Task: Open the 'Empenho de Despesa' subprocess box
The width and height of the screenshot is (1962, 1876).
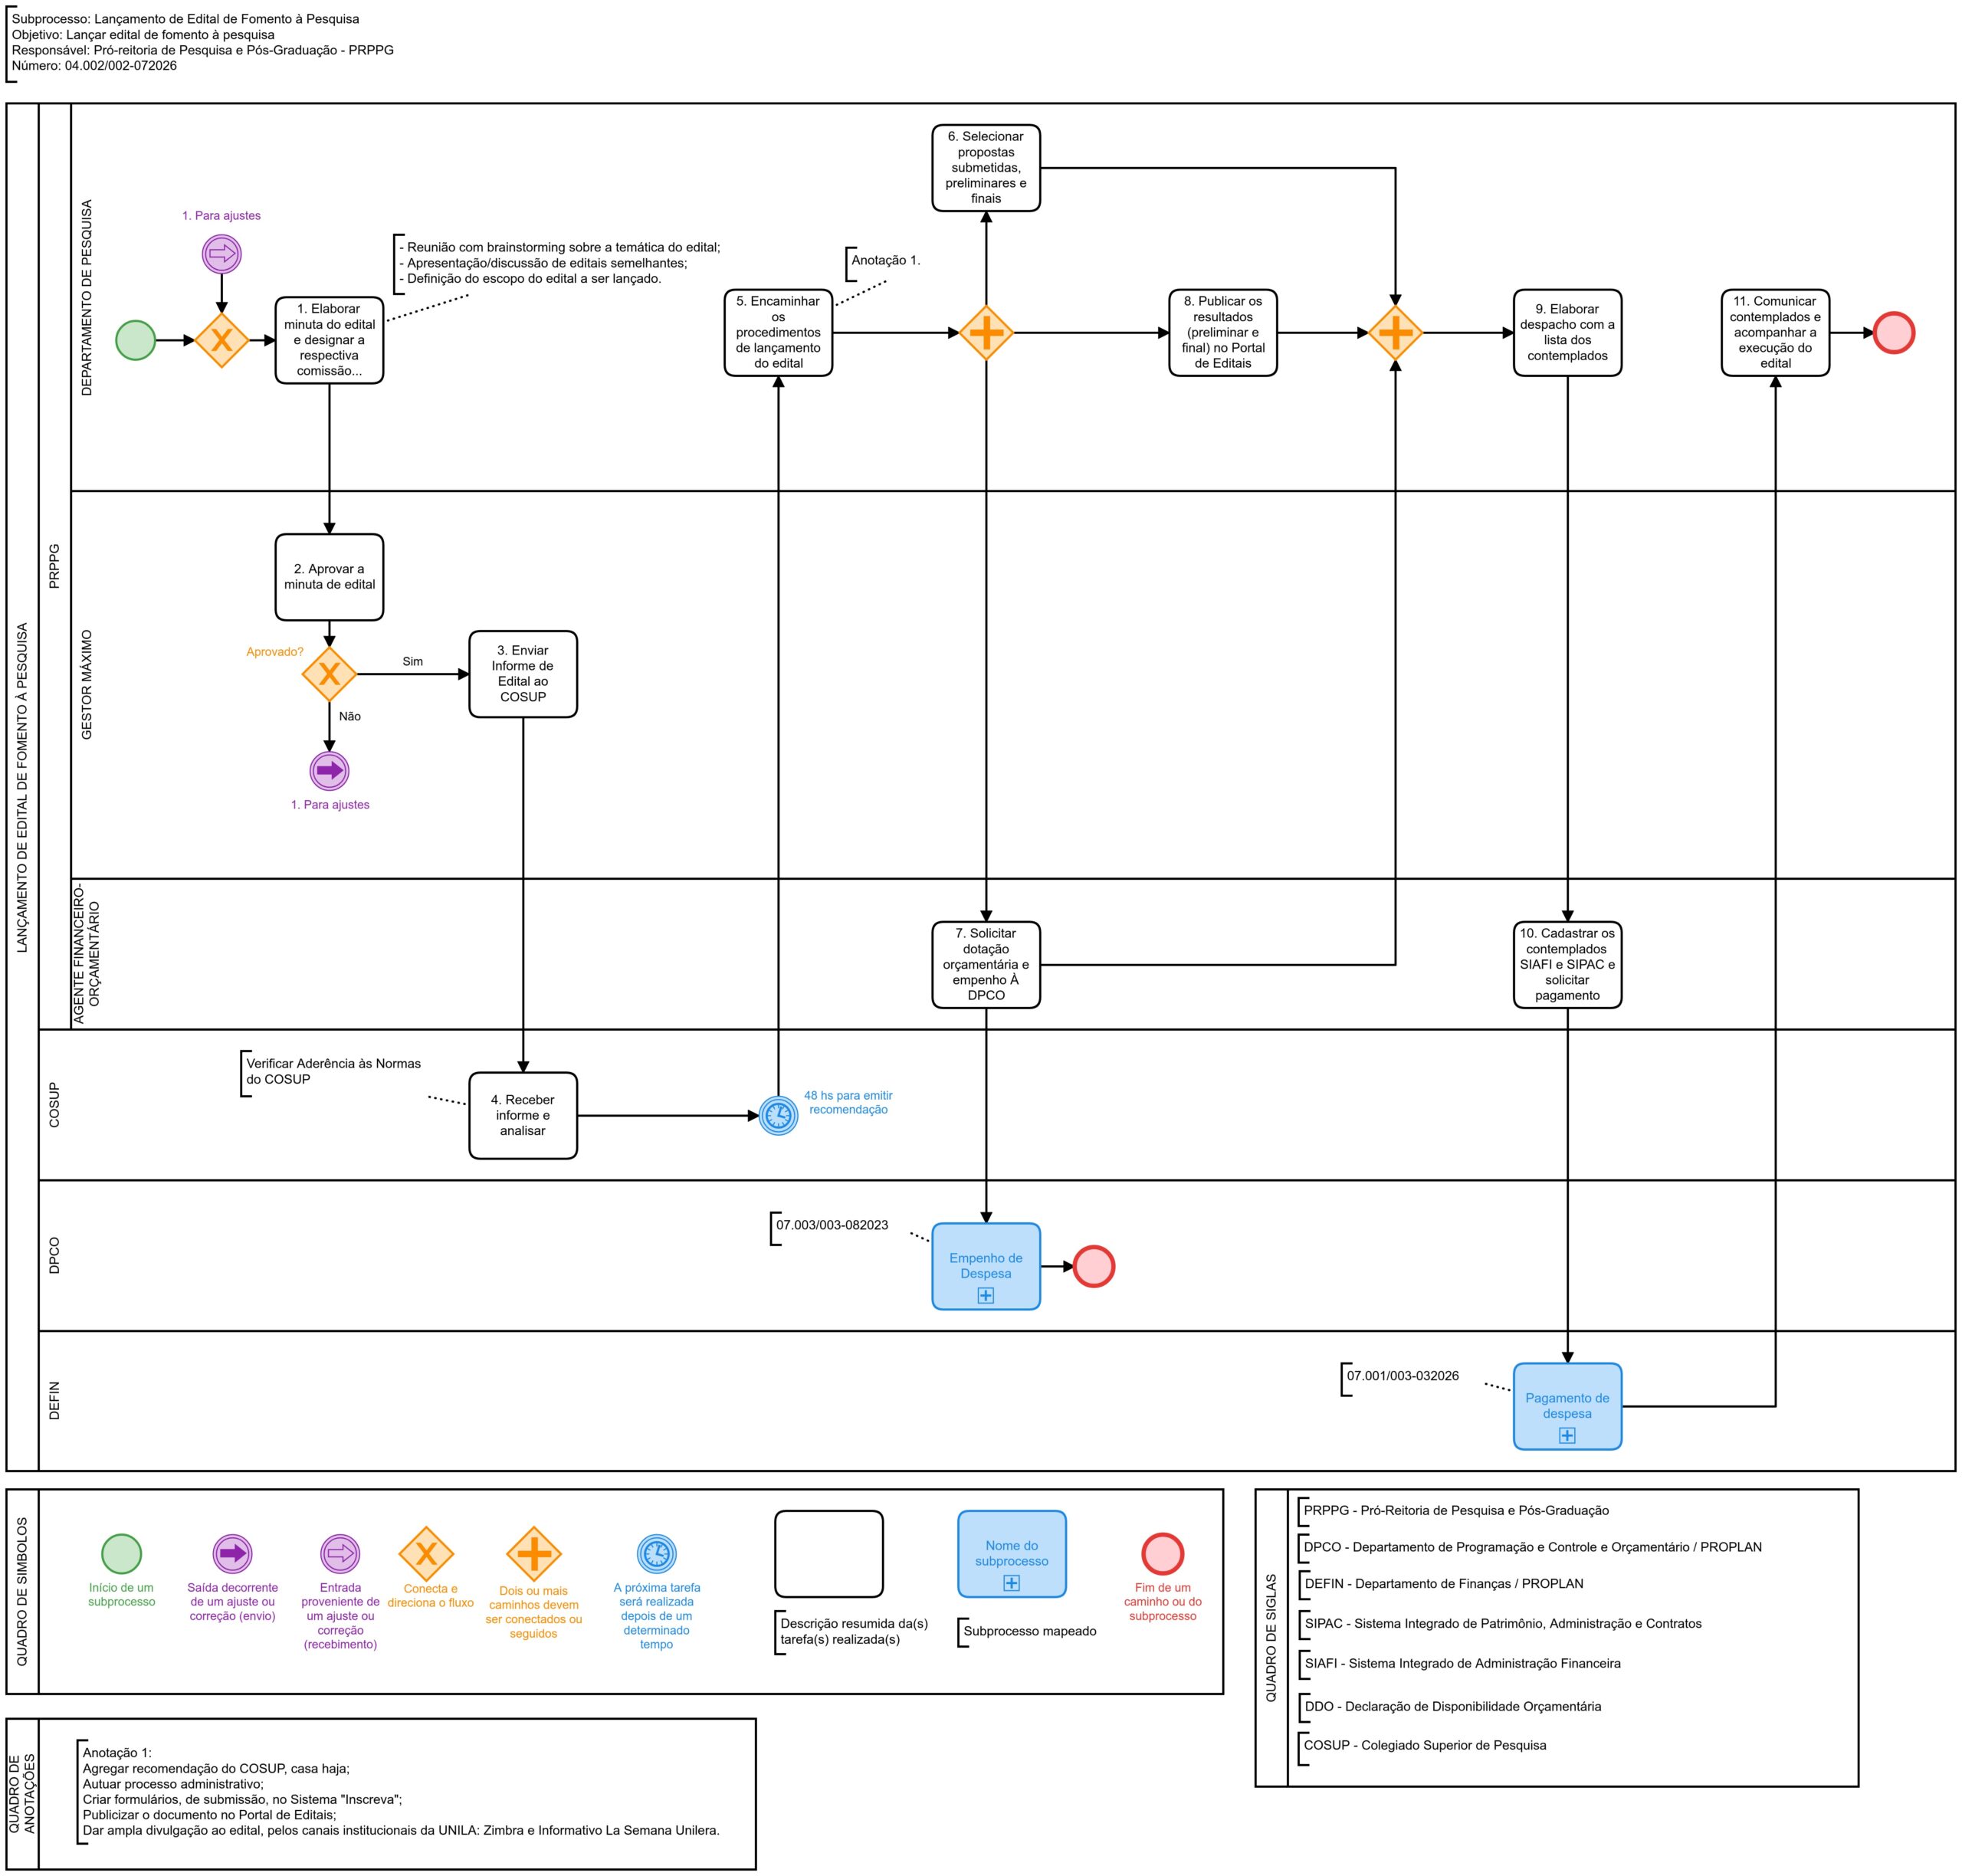Action: [x=986, y=1266]
